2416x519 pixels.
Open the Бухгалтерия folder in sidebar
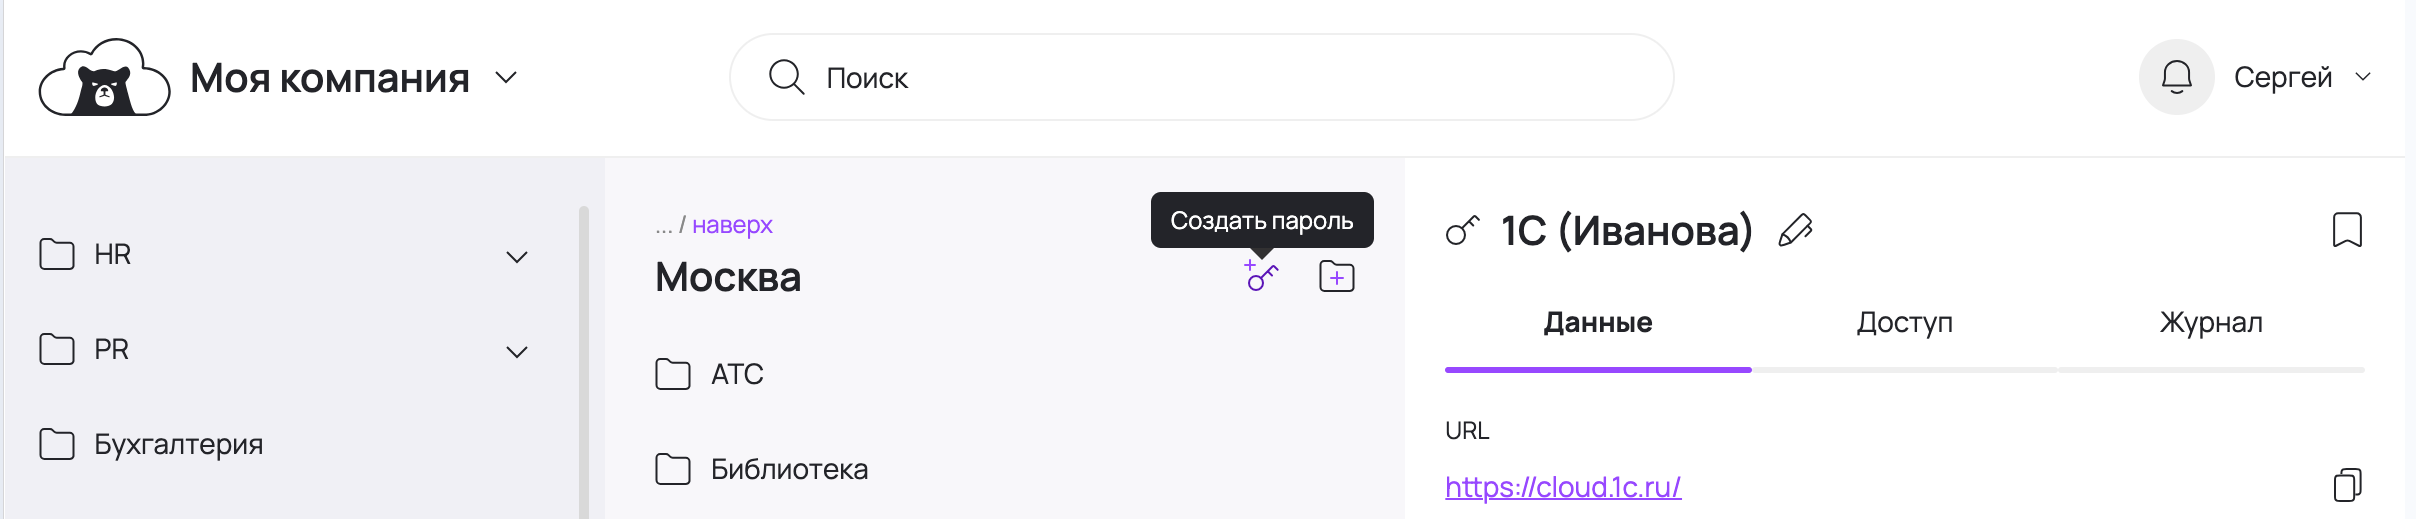[178, 444]
